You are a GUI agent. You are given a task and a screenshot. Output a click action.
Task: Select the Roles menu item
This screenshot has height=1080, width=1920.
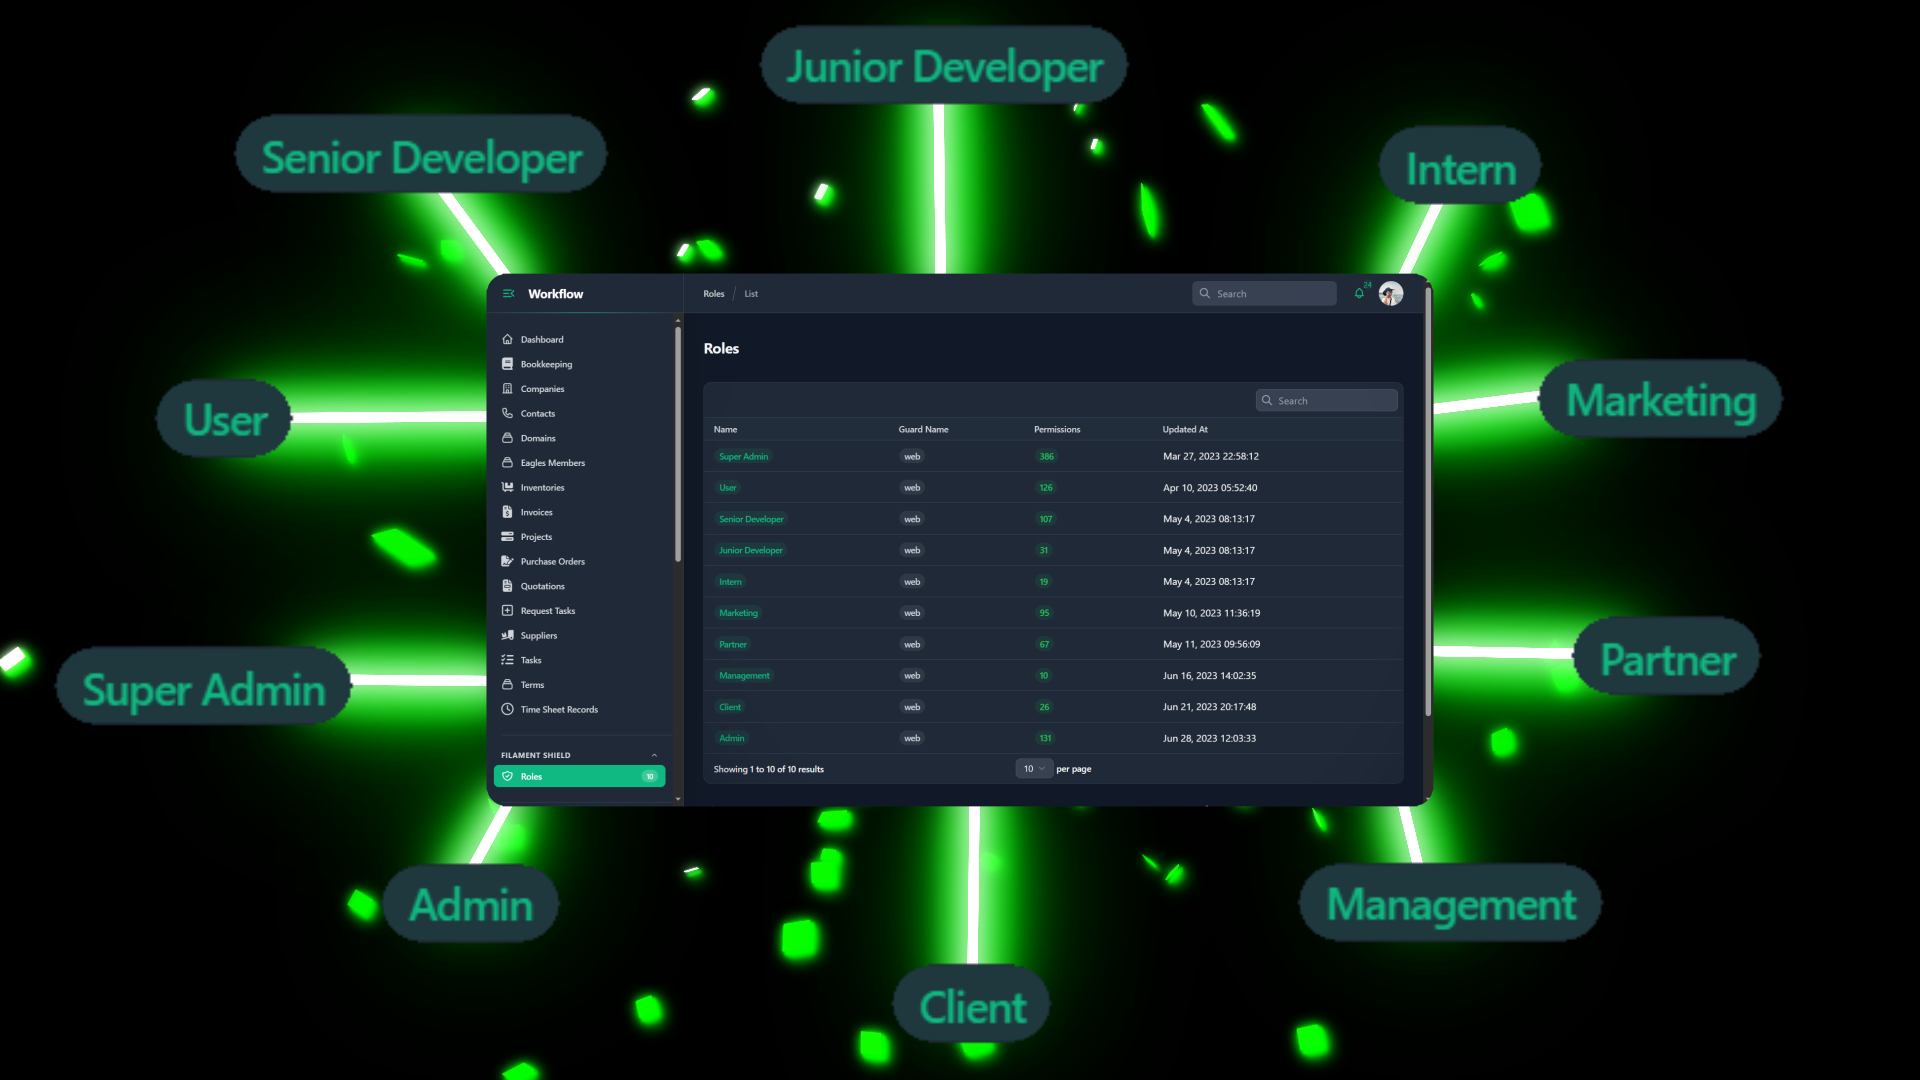[579, 777]
